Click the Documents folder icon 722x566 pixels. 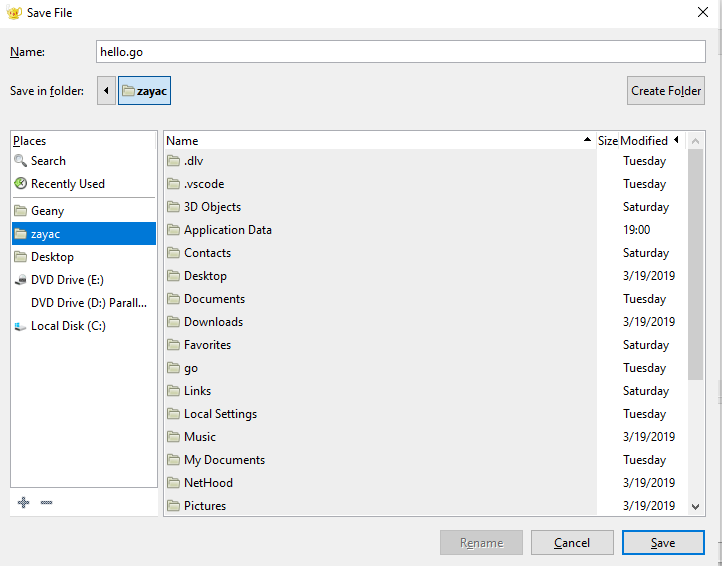174,299
